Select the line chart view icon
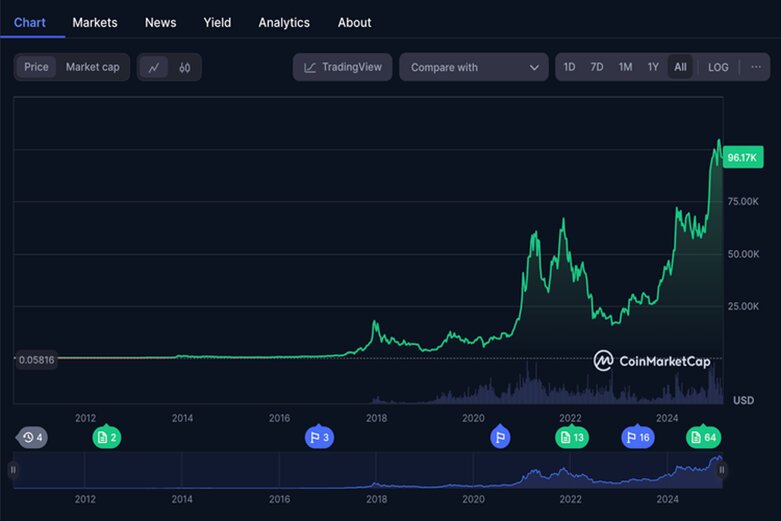 pyautogui.click(x=153, y=67)
